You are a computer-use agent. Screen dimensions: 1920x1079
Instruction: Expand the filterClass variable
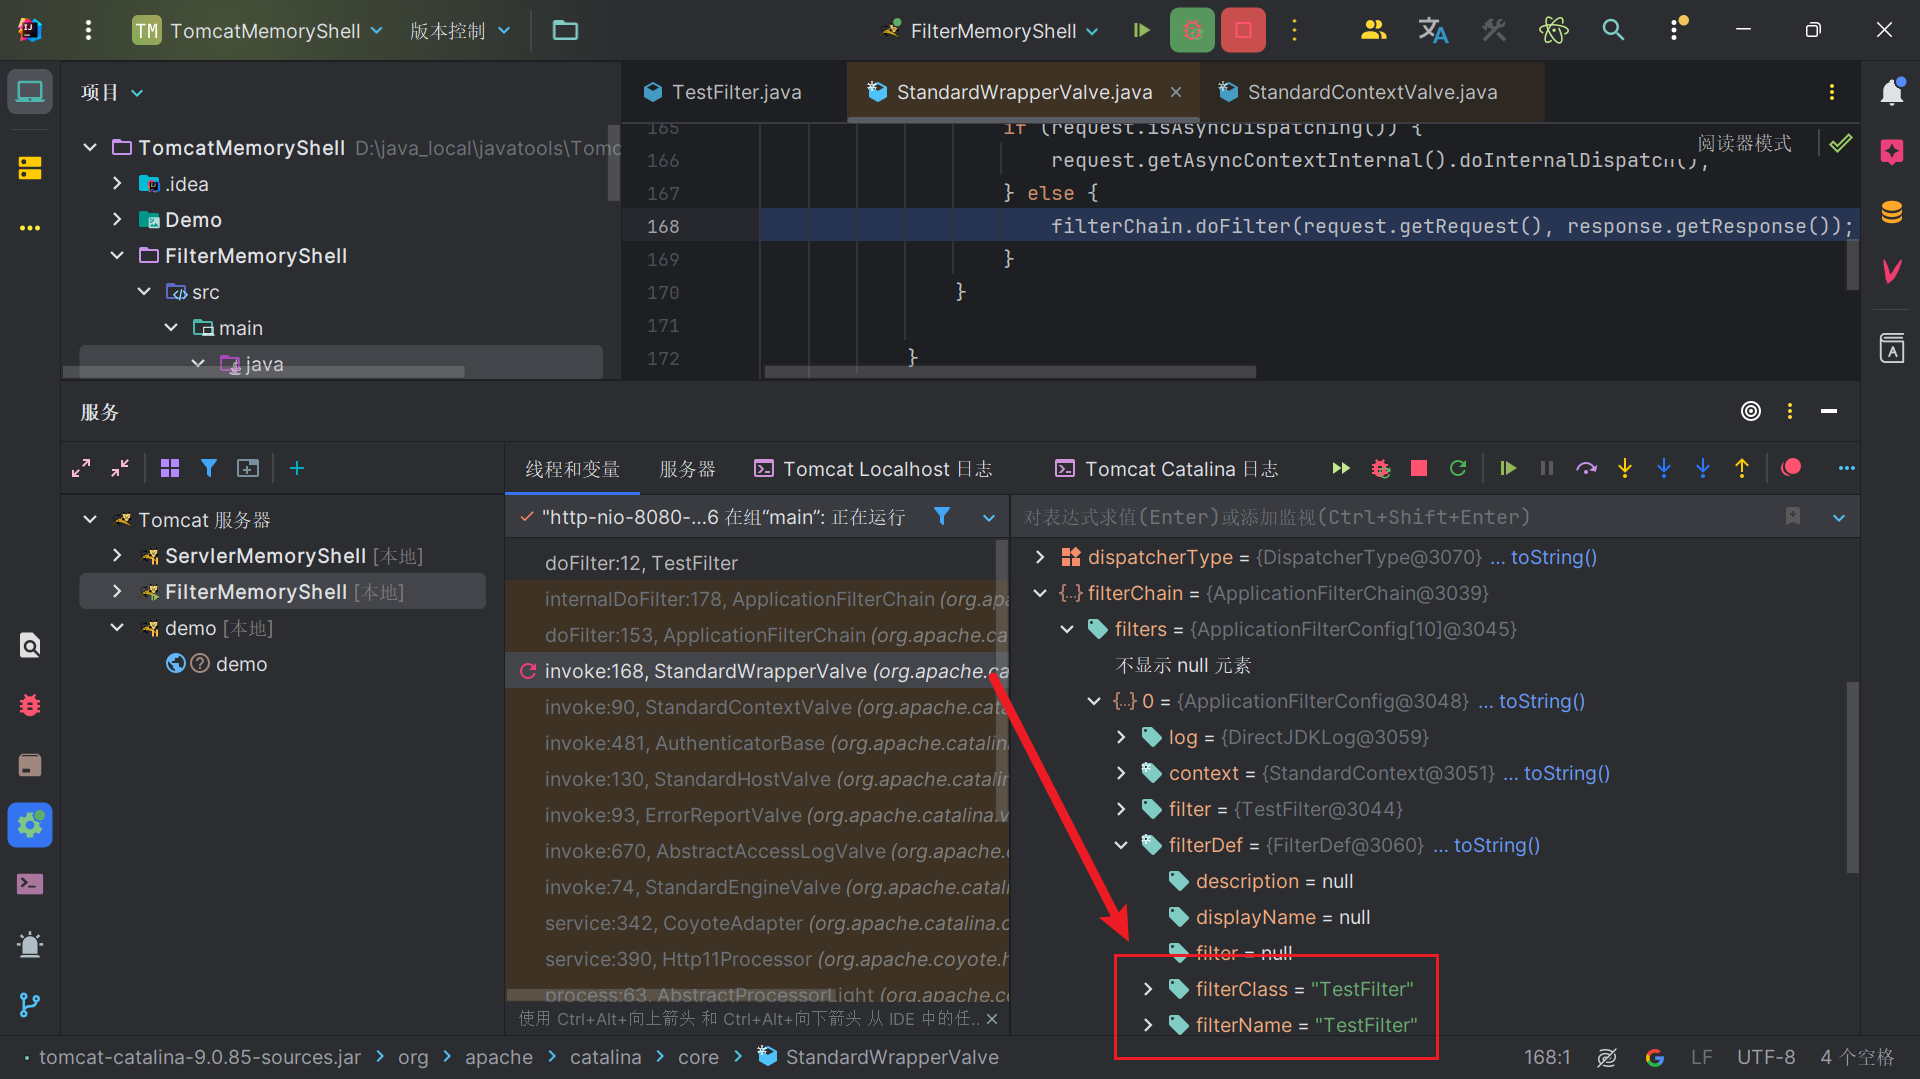pos(1148,989)
